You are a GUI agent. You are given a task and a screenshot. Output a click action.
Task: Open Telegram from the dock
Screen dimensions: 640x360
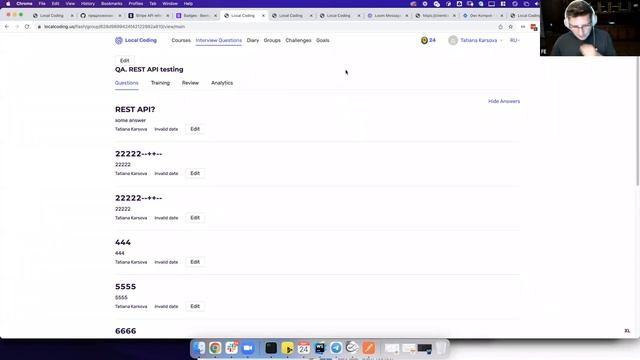coord(336,348)
